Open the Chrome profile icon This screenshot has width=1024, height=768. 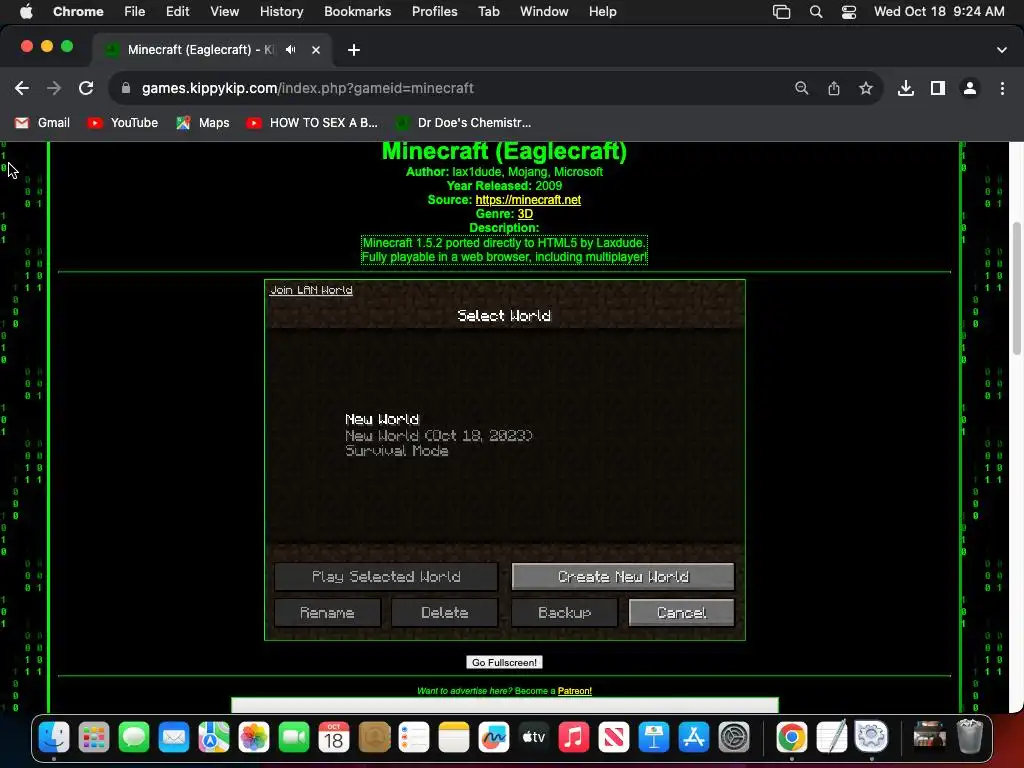coord(970,88)
